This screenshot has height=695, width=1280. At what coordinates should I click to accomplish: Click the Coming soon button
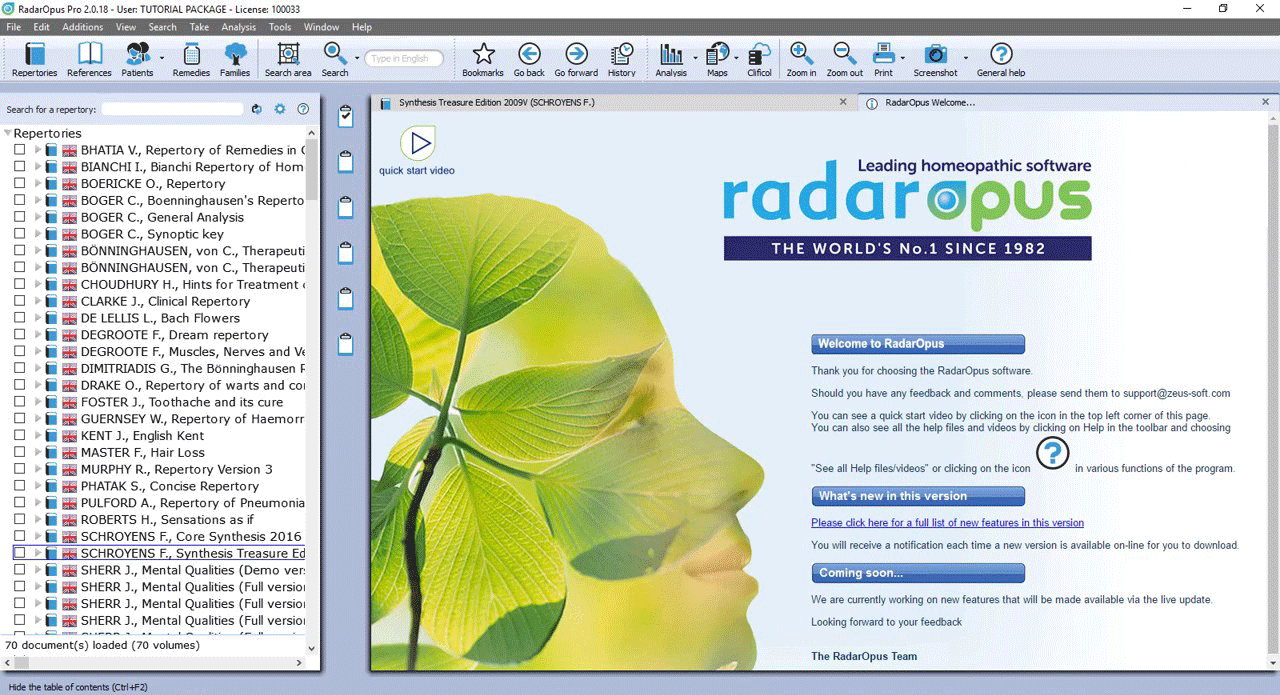(918, 573)
